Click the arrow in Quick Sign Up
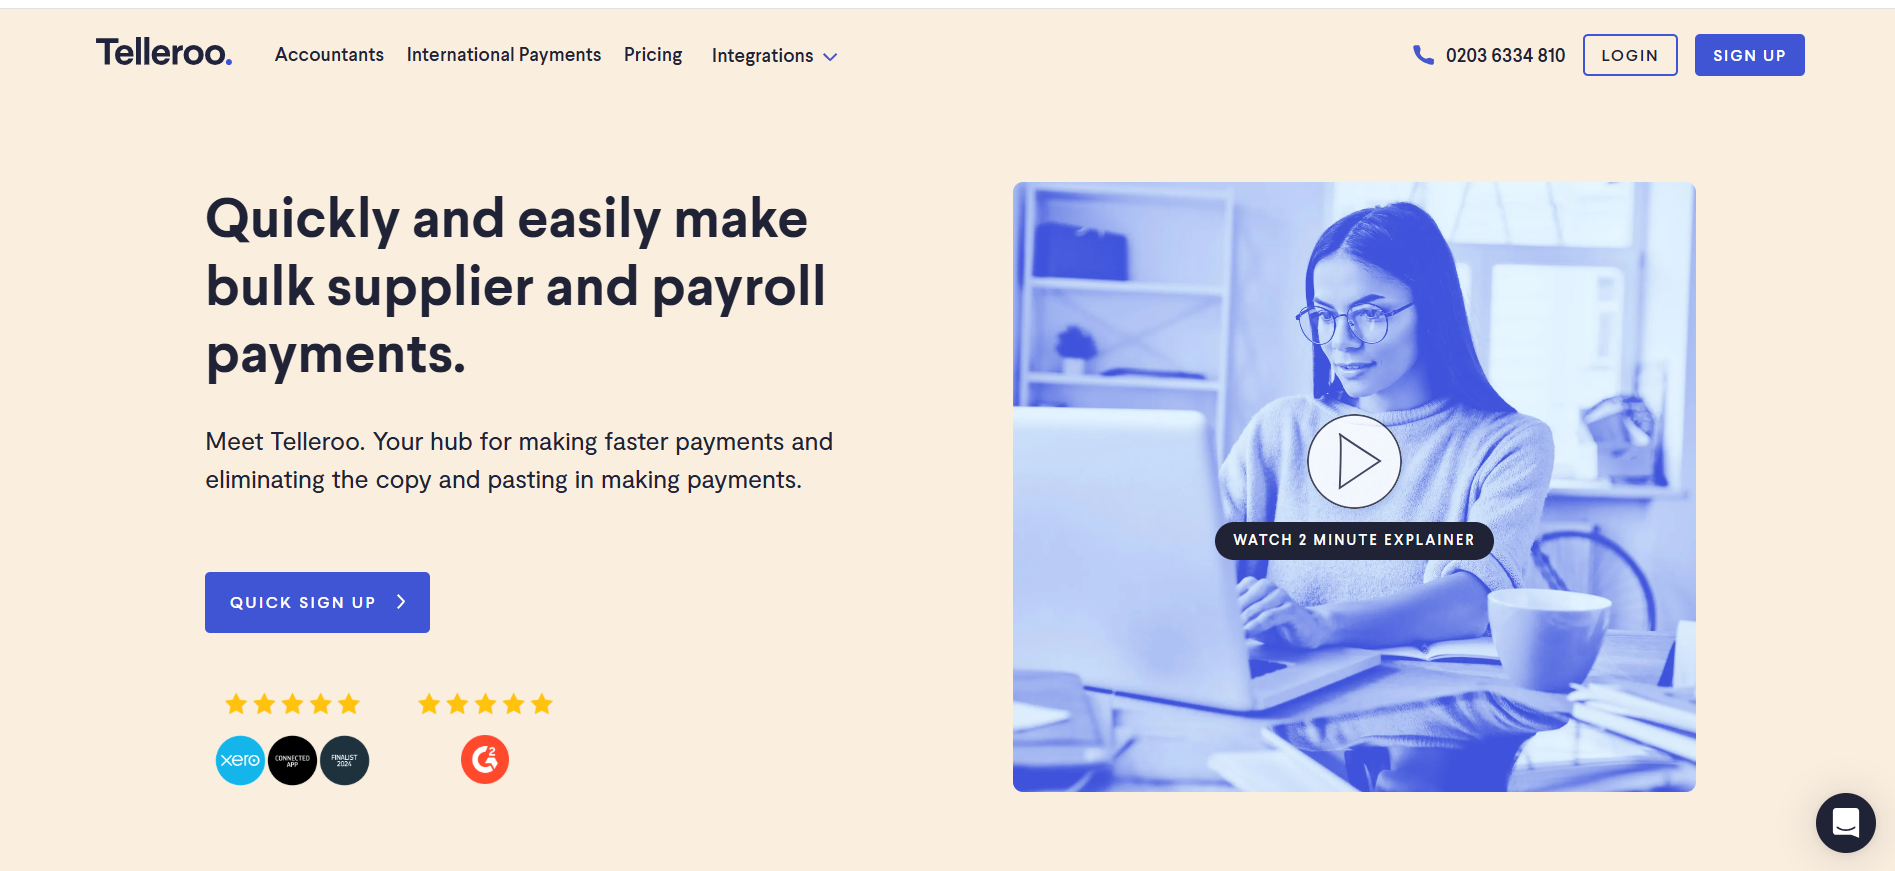 (x=401, y=602)
